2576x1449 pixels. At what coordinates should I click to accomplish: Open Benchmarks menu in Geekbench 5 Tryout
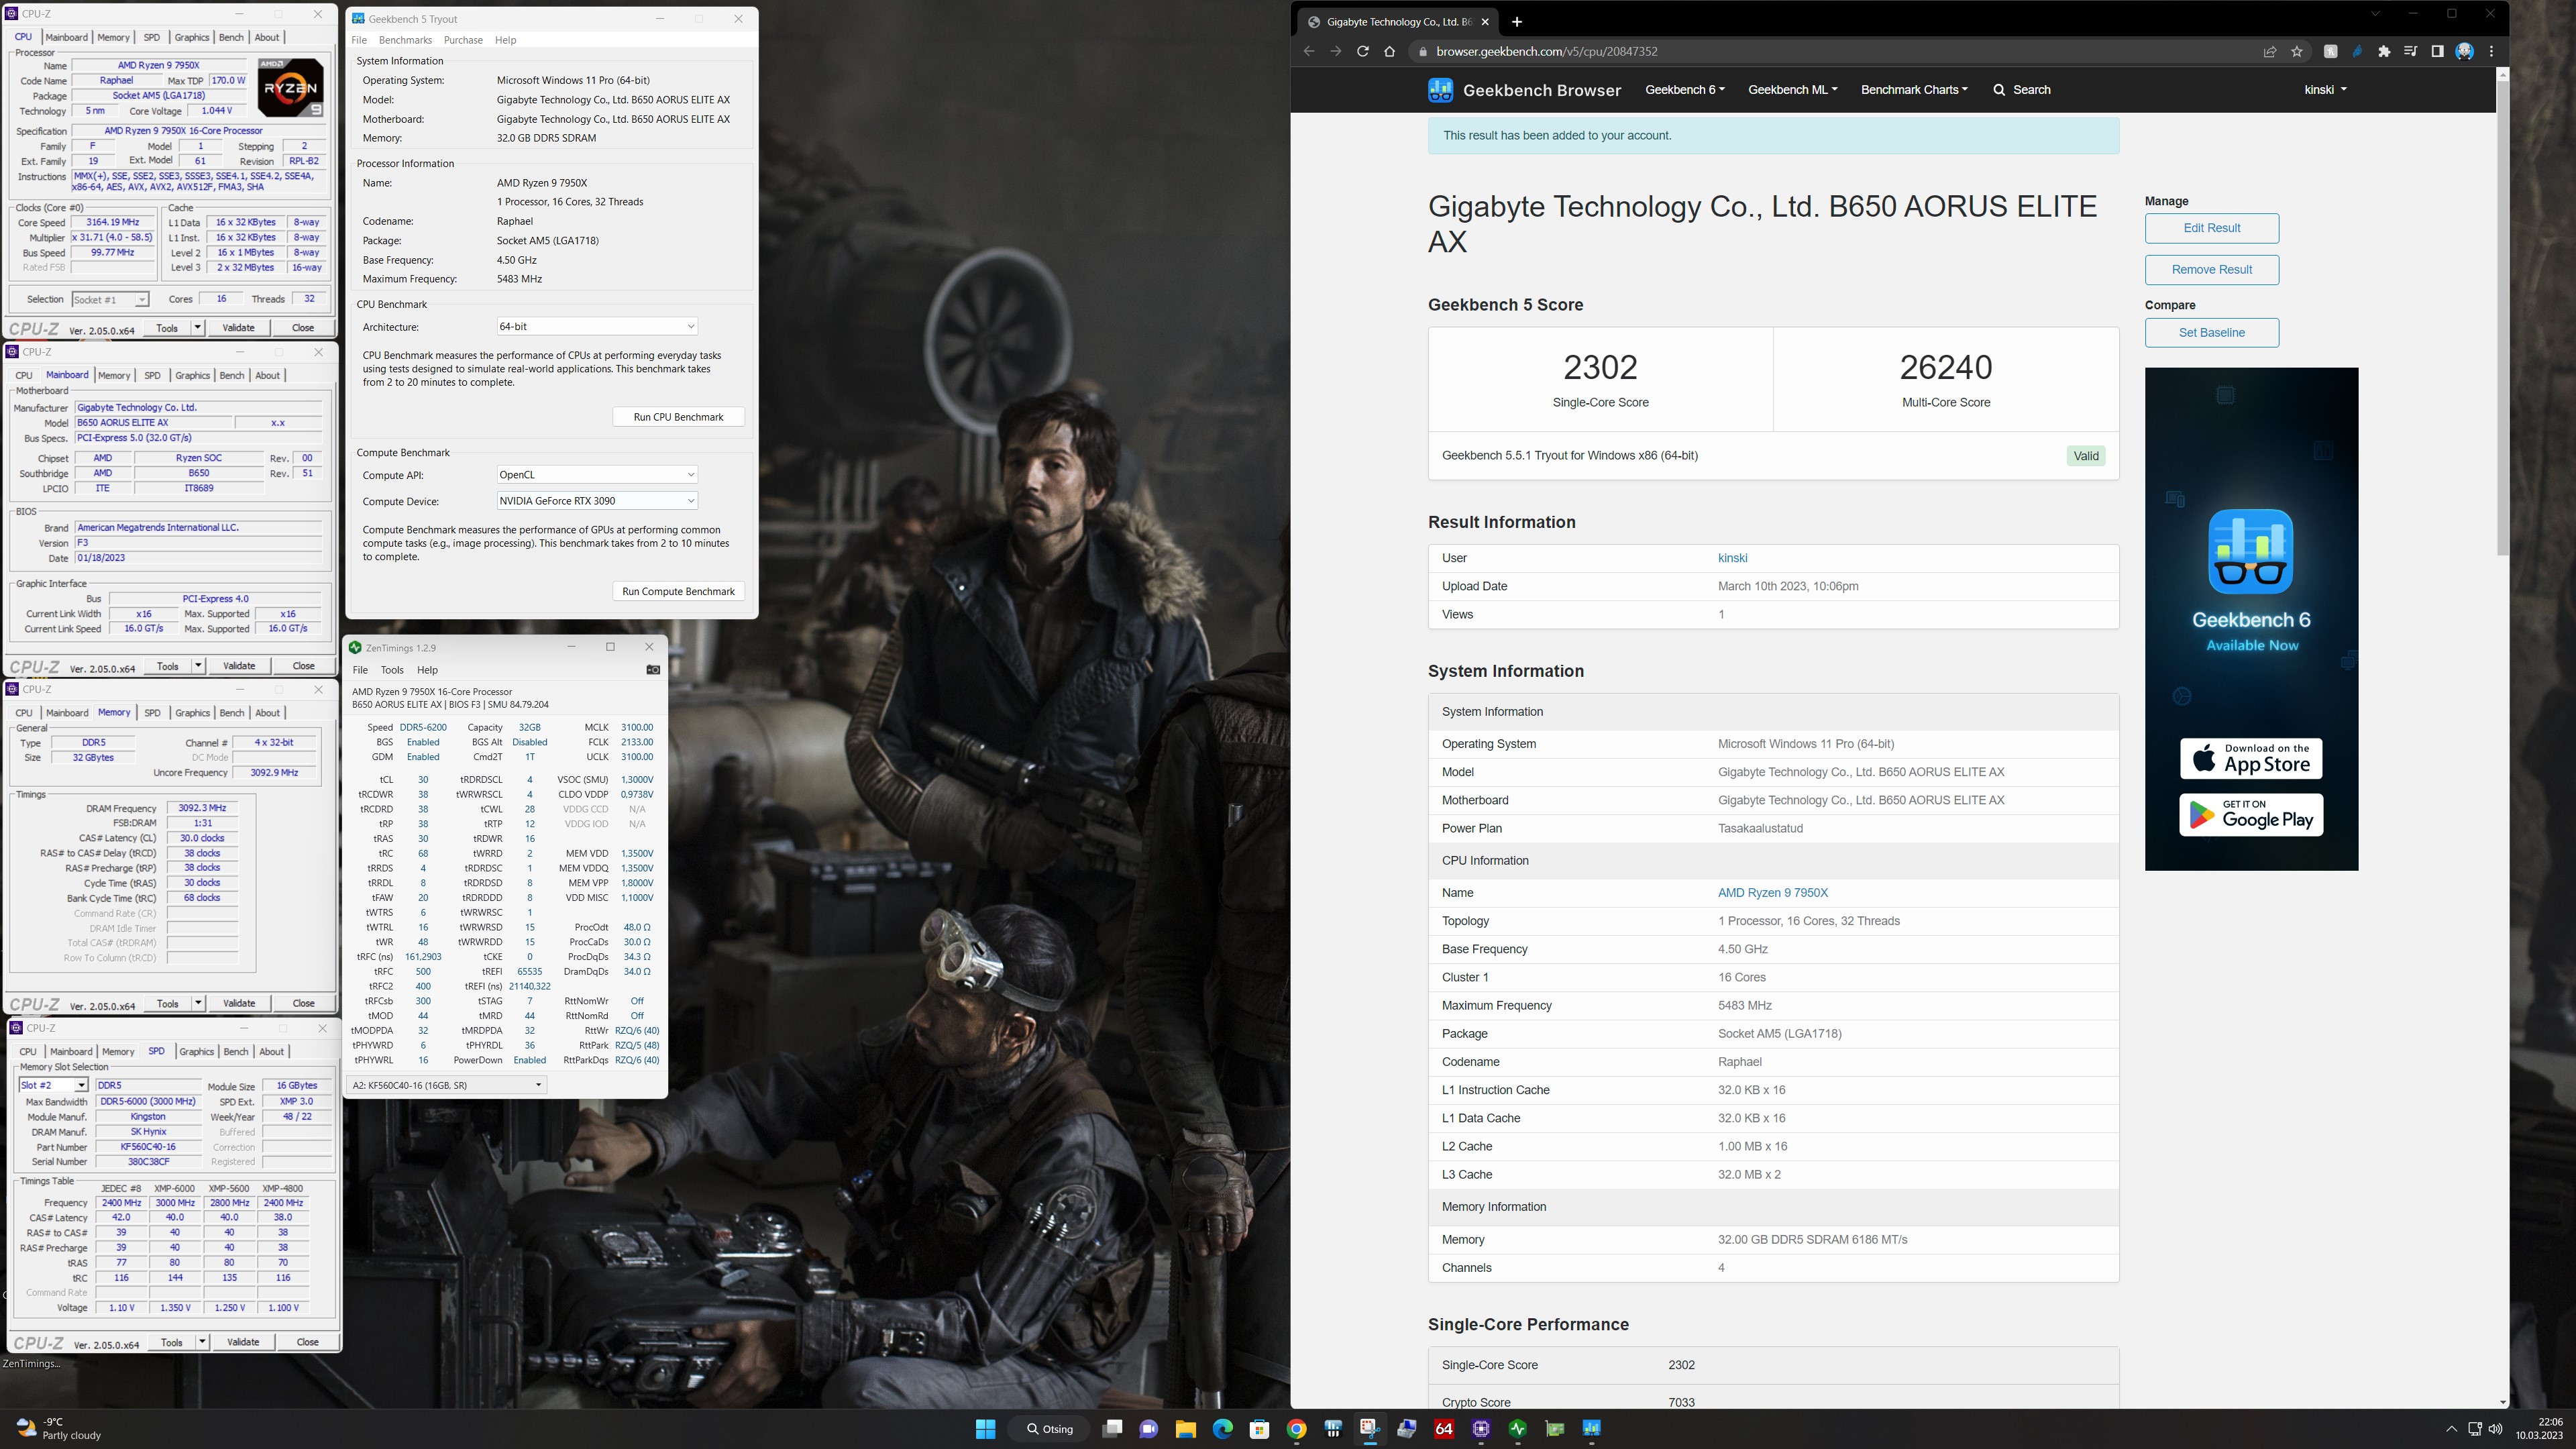[x=405, y=40]
